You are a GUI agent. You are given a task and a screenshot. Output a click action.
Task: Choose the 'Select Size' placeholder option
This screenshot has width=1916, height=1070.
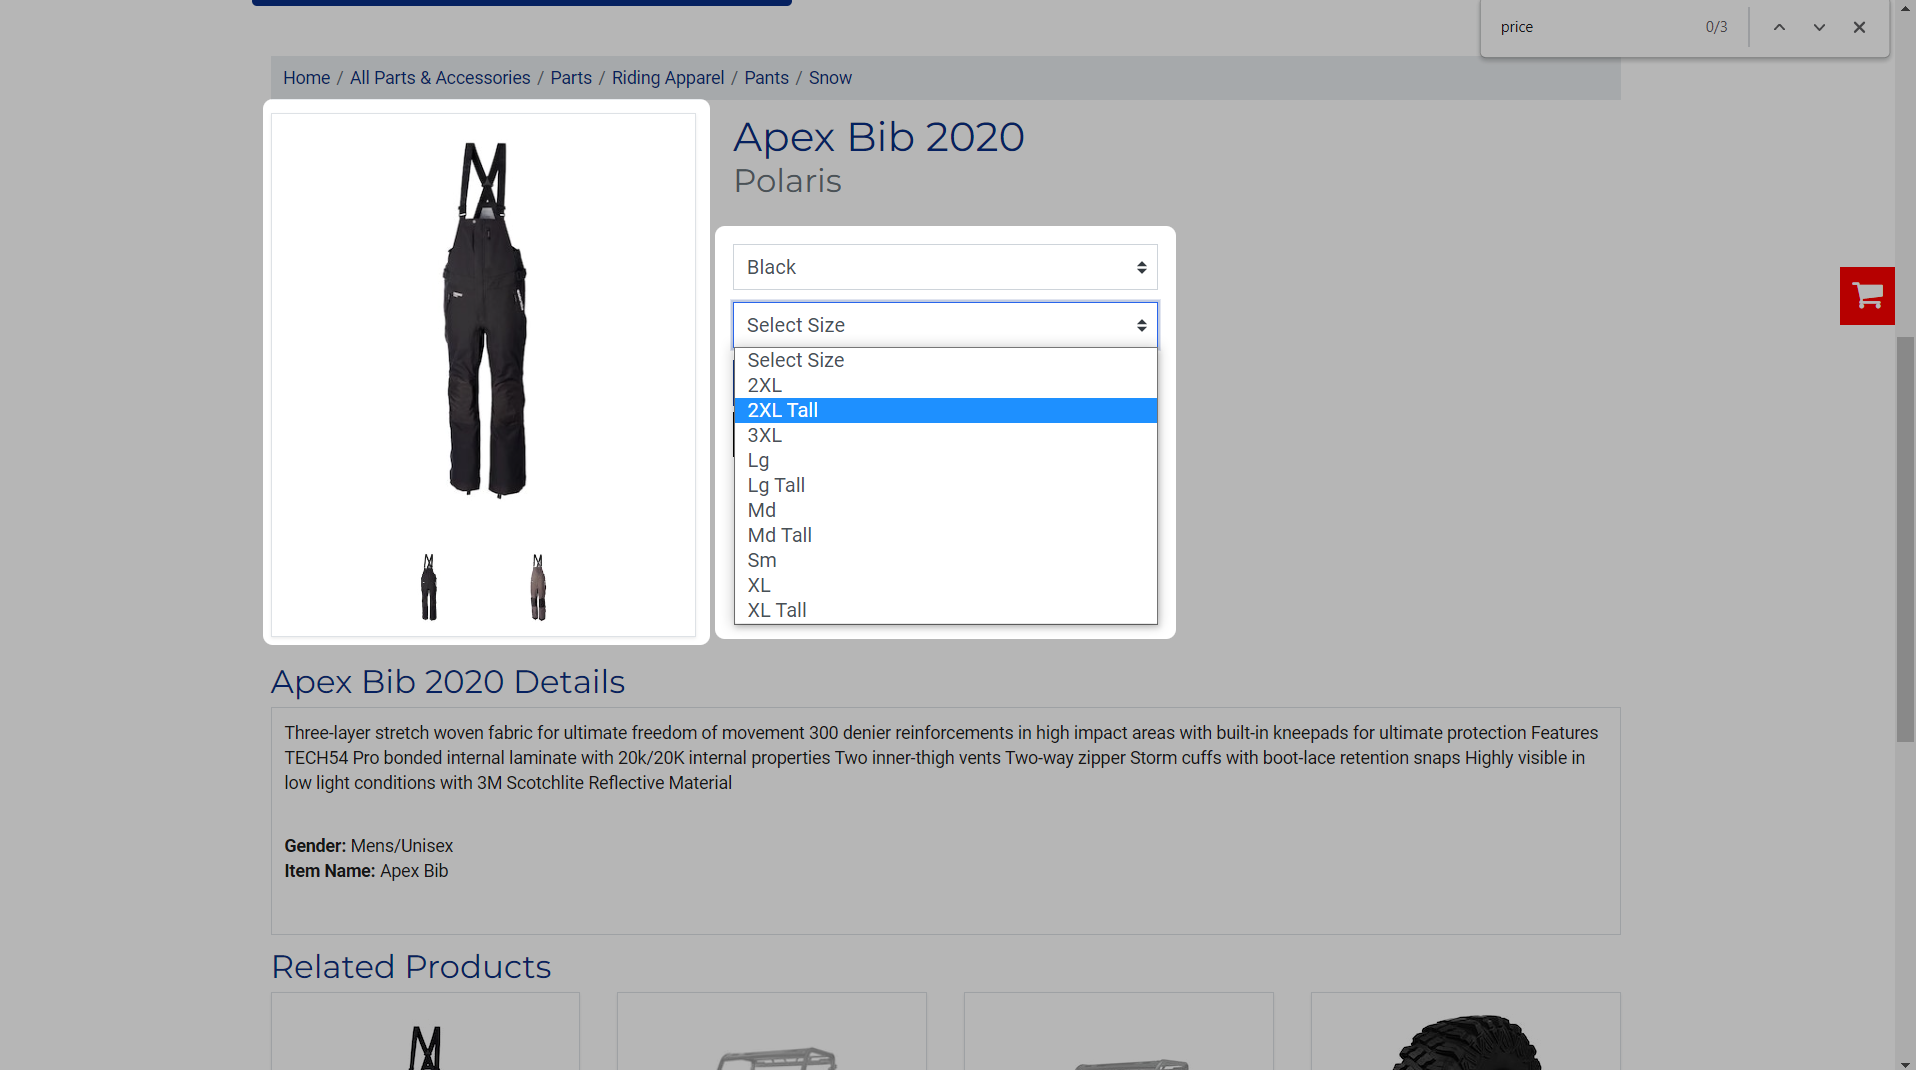pyautogui.click(x=945, y=360)
